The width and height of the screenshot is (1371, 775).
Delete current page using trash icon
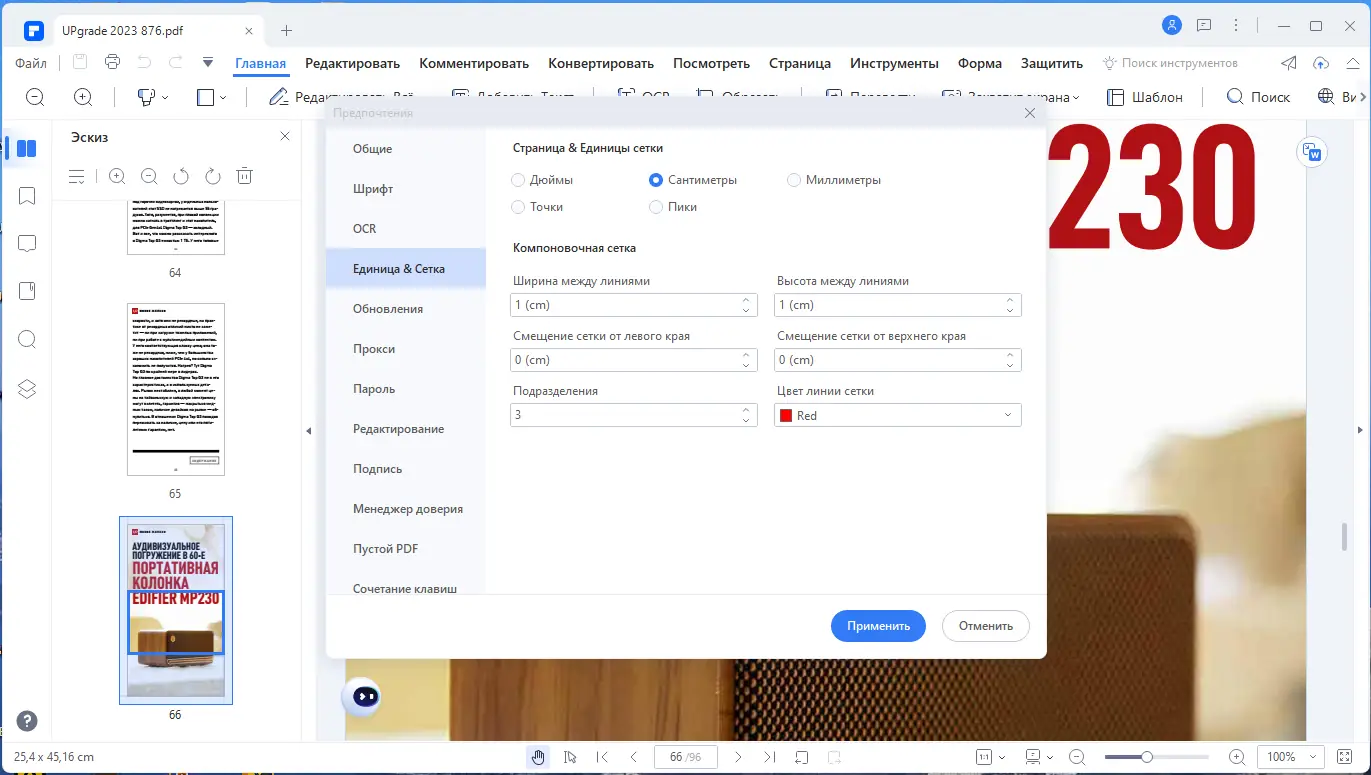pos(243,176)
